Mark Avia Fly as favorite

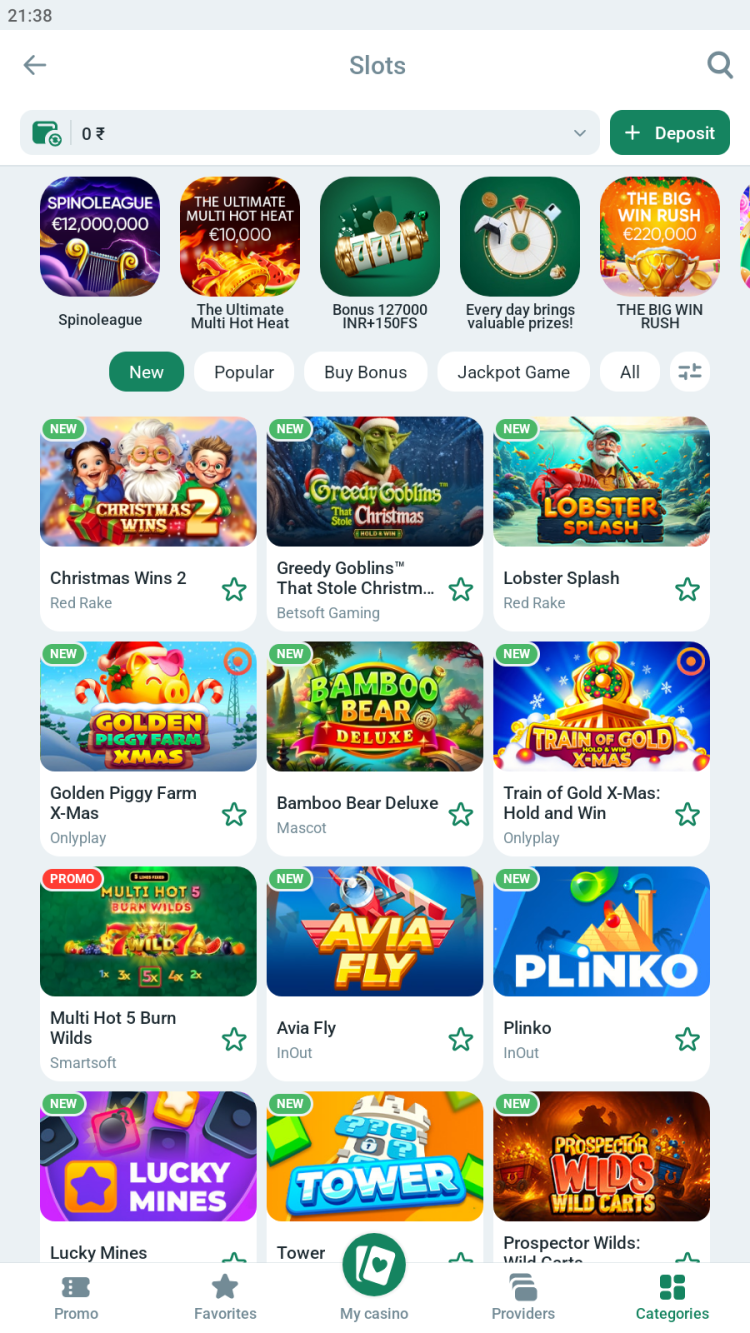pos(461,1040)
